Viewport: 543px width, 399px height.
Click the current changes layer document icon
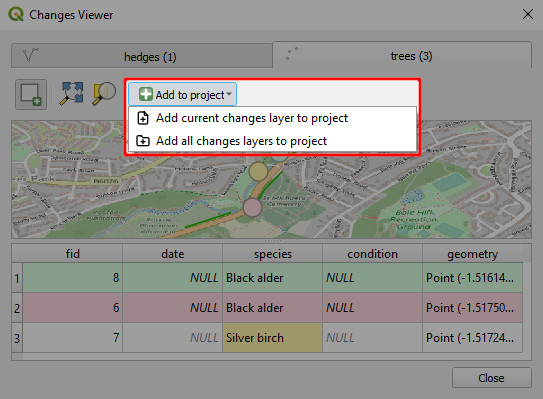[x=143, y=118]
